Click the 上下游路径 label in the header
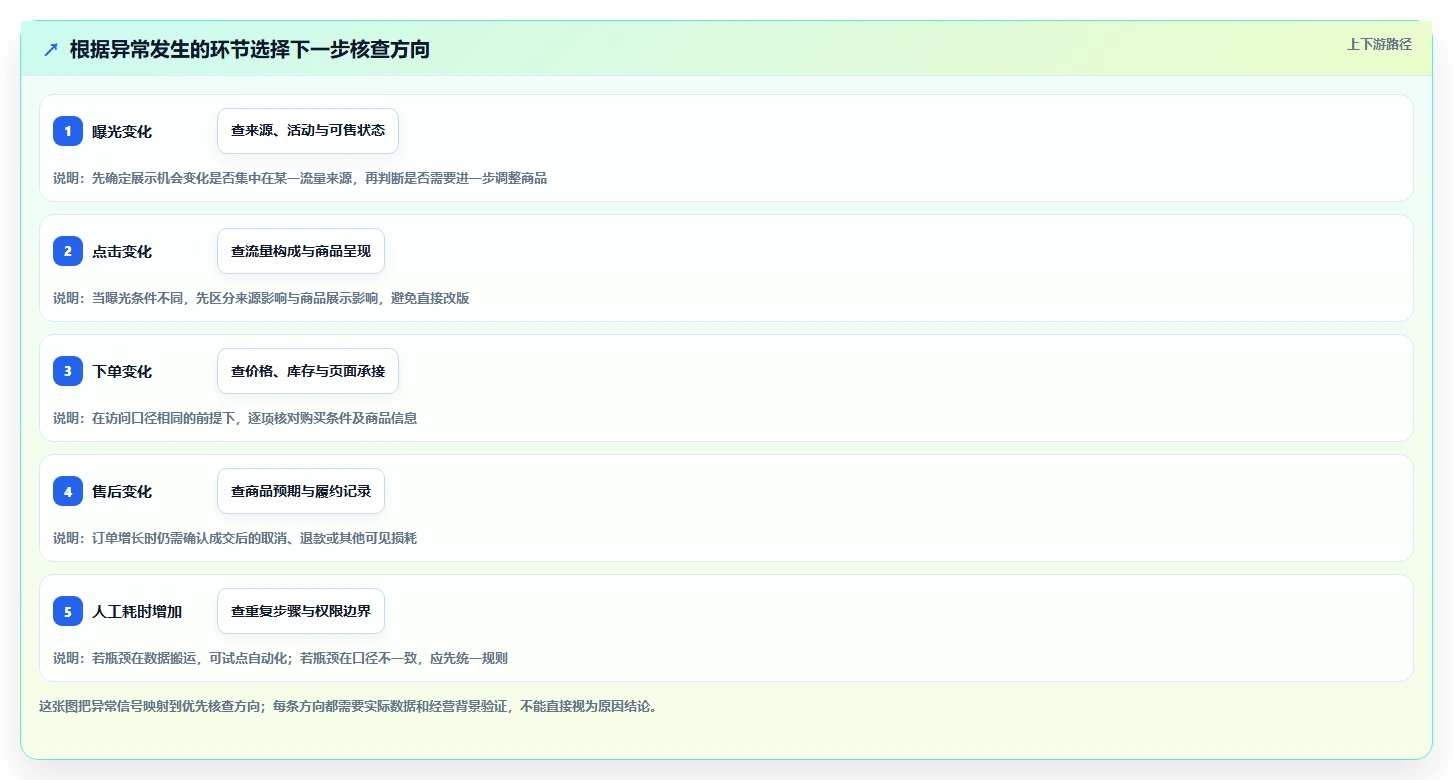Screen dimensions: 1453x780 pyautogui.click(x=1379, y=44)
